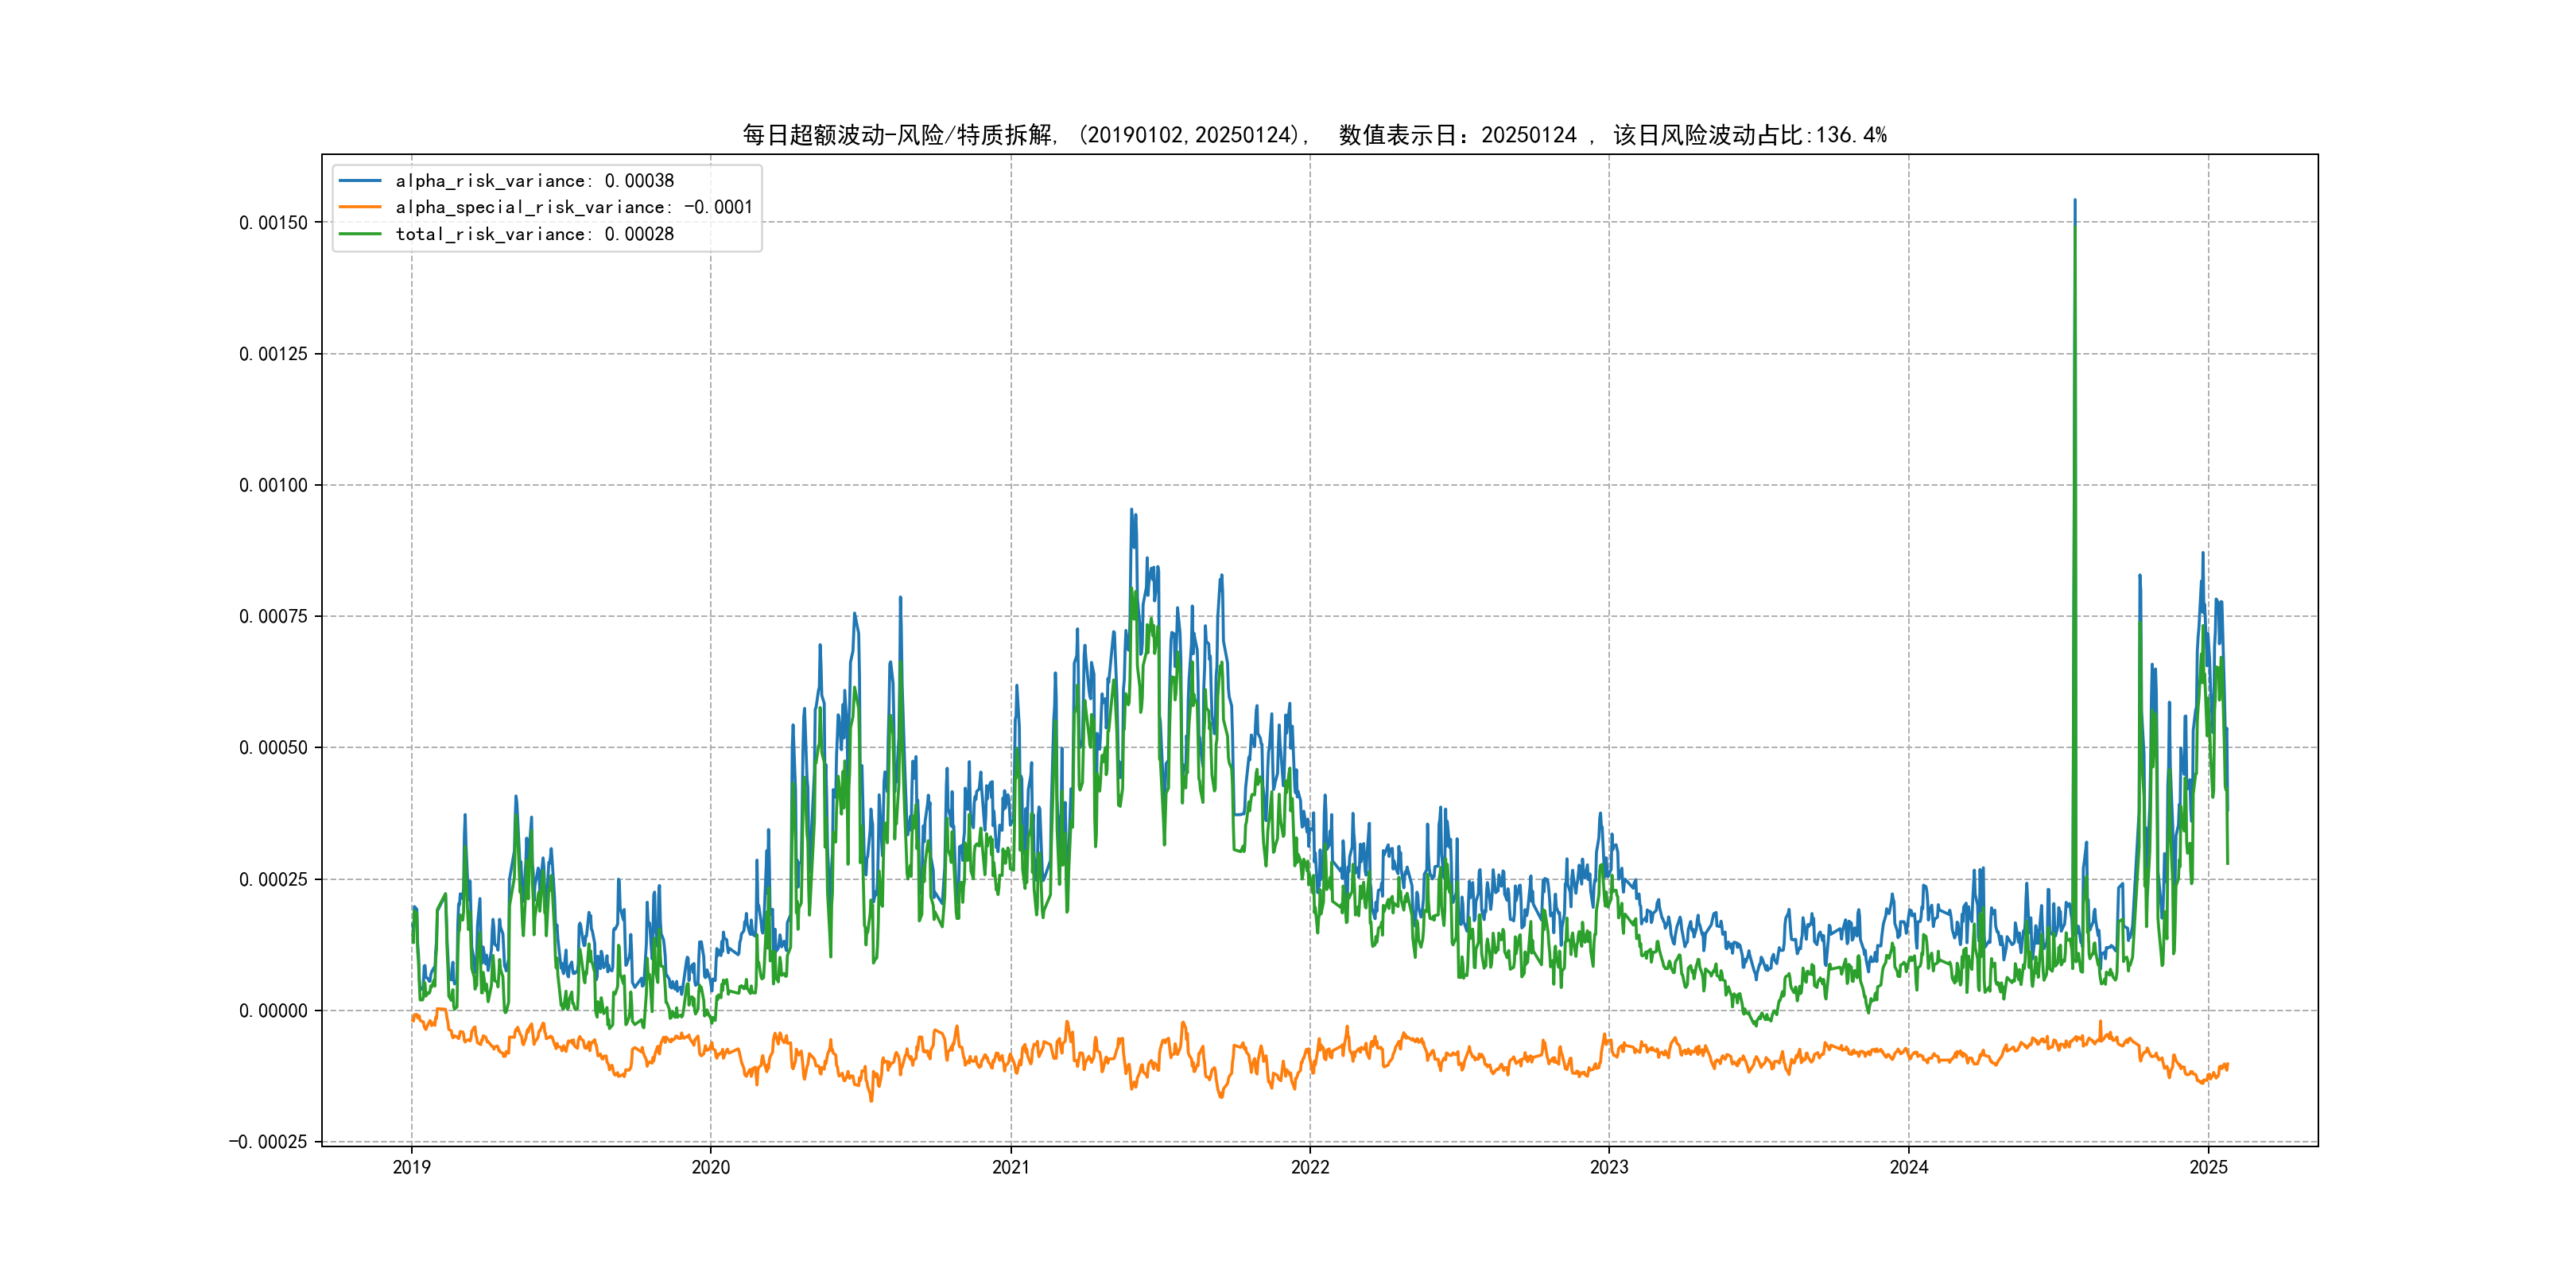Select the alpha_special_risk_variance: -0.0001 legend label

(573, 207)
